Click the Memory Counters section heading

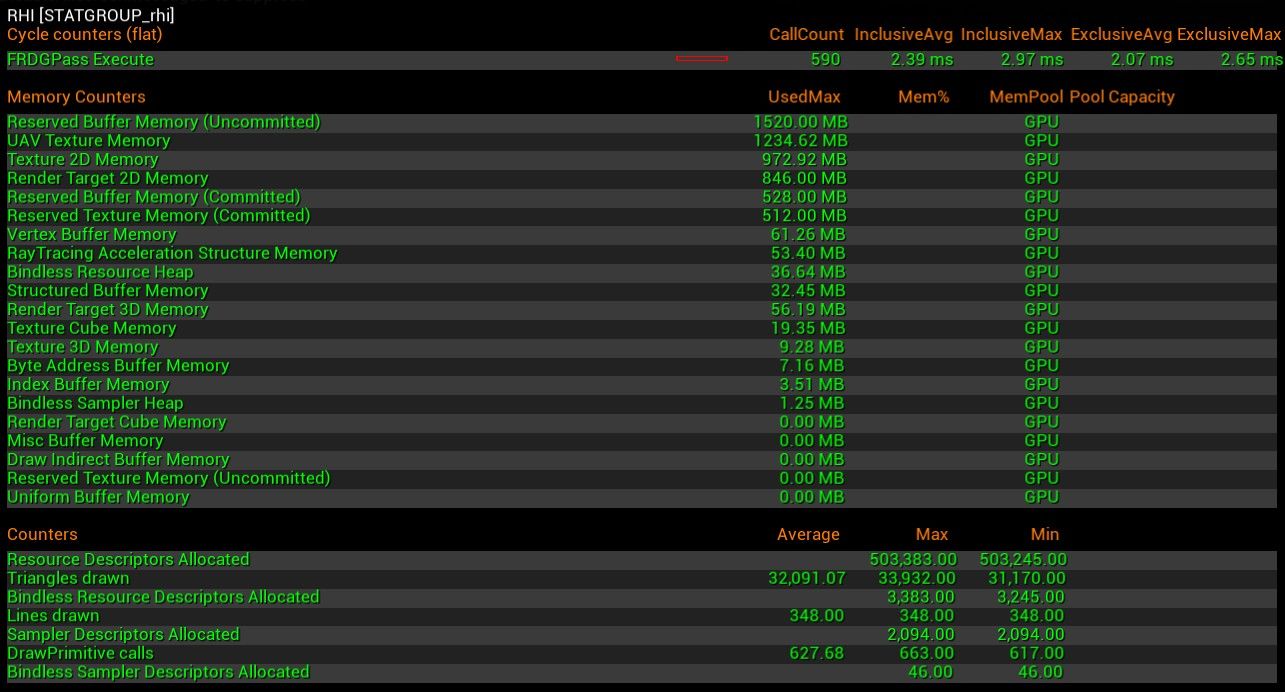[76, 97]
